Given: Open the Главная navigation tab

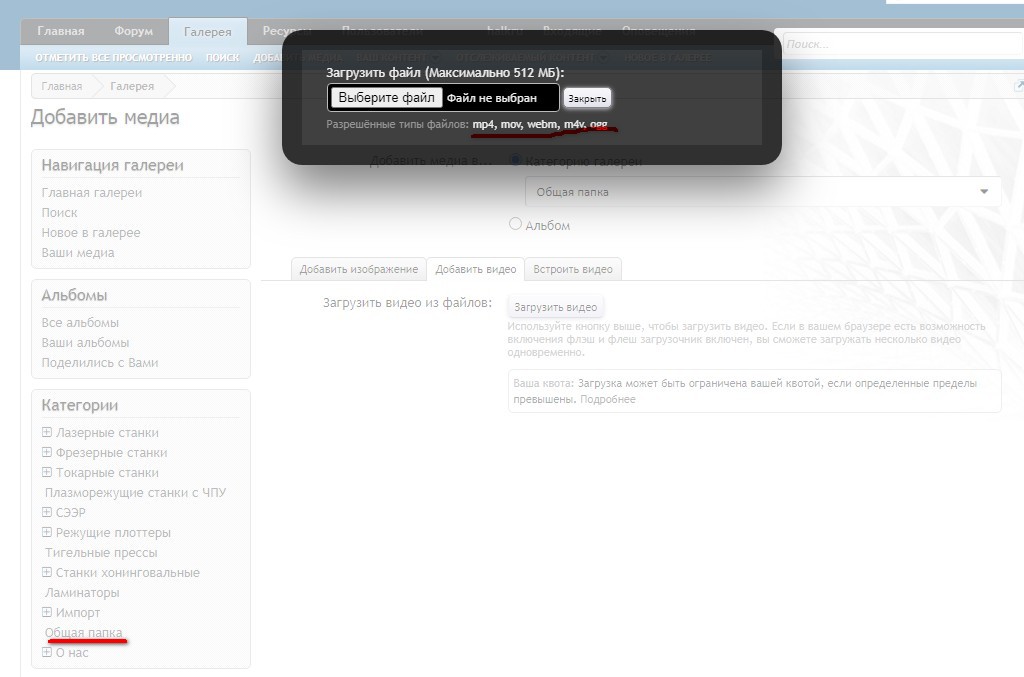Looking at the screenshot, I should click(x=61, y=31).
